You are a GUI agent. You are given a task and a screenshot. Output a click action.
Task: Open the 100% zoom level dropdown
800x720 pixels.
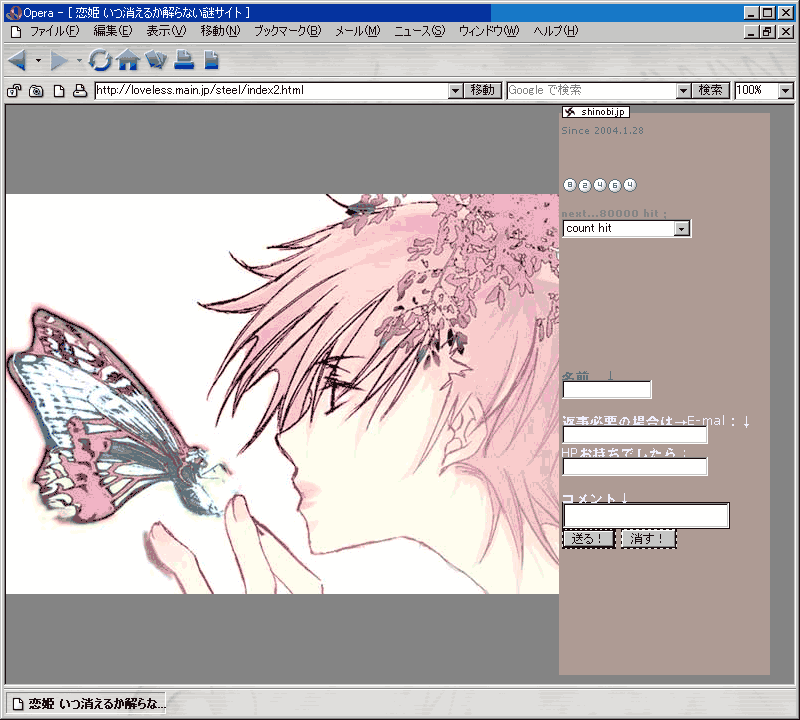tap(786, 91)
